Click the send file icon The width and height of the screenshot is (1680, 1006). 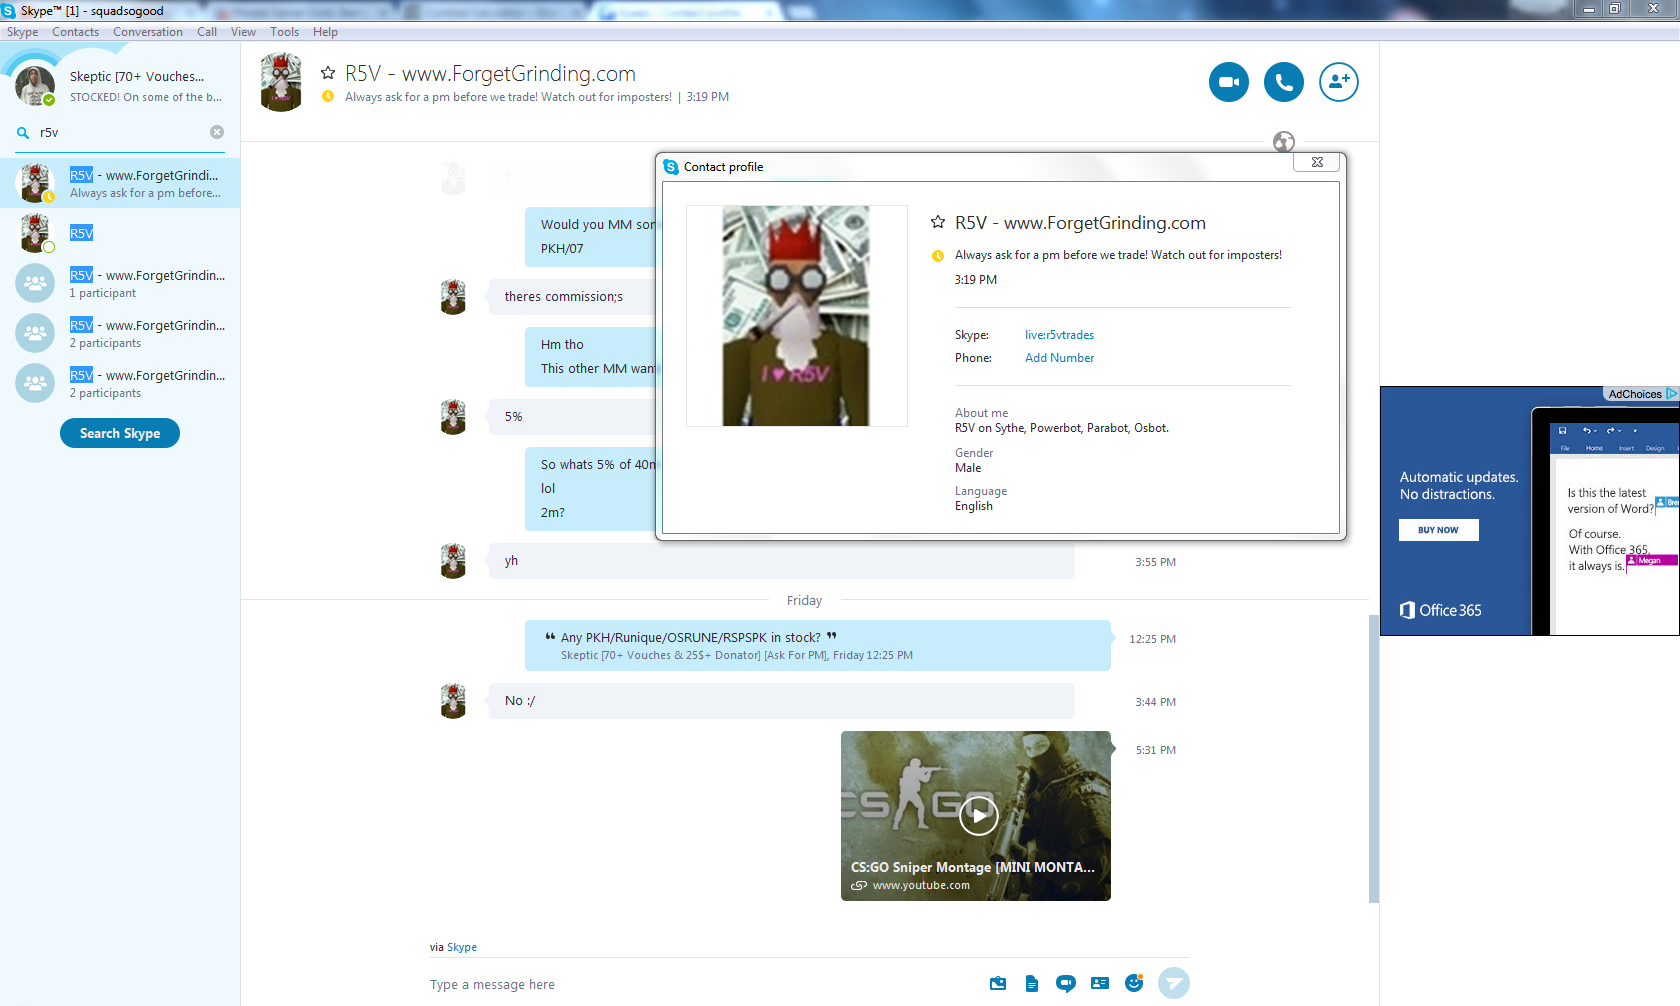point(1032,983)
